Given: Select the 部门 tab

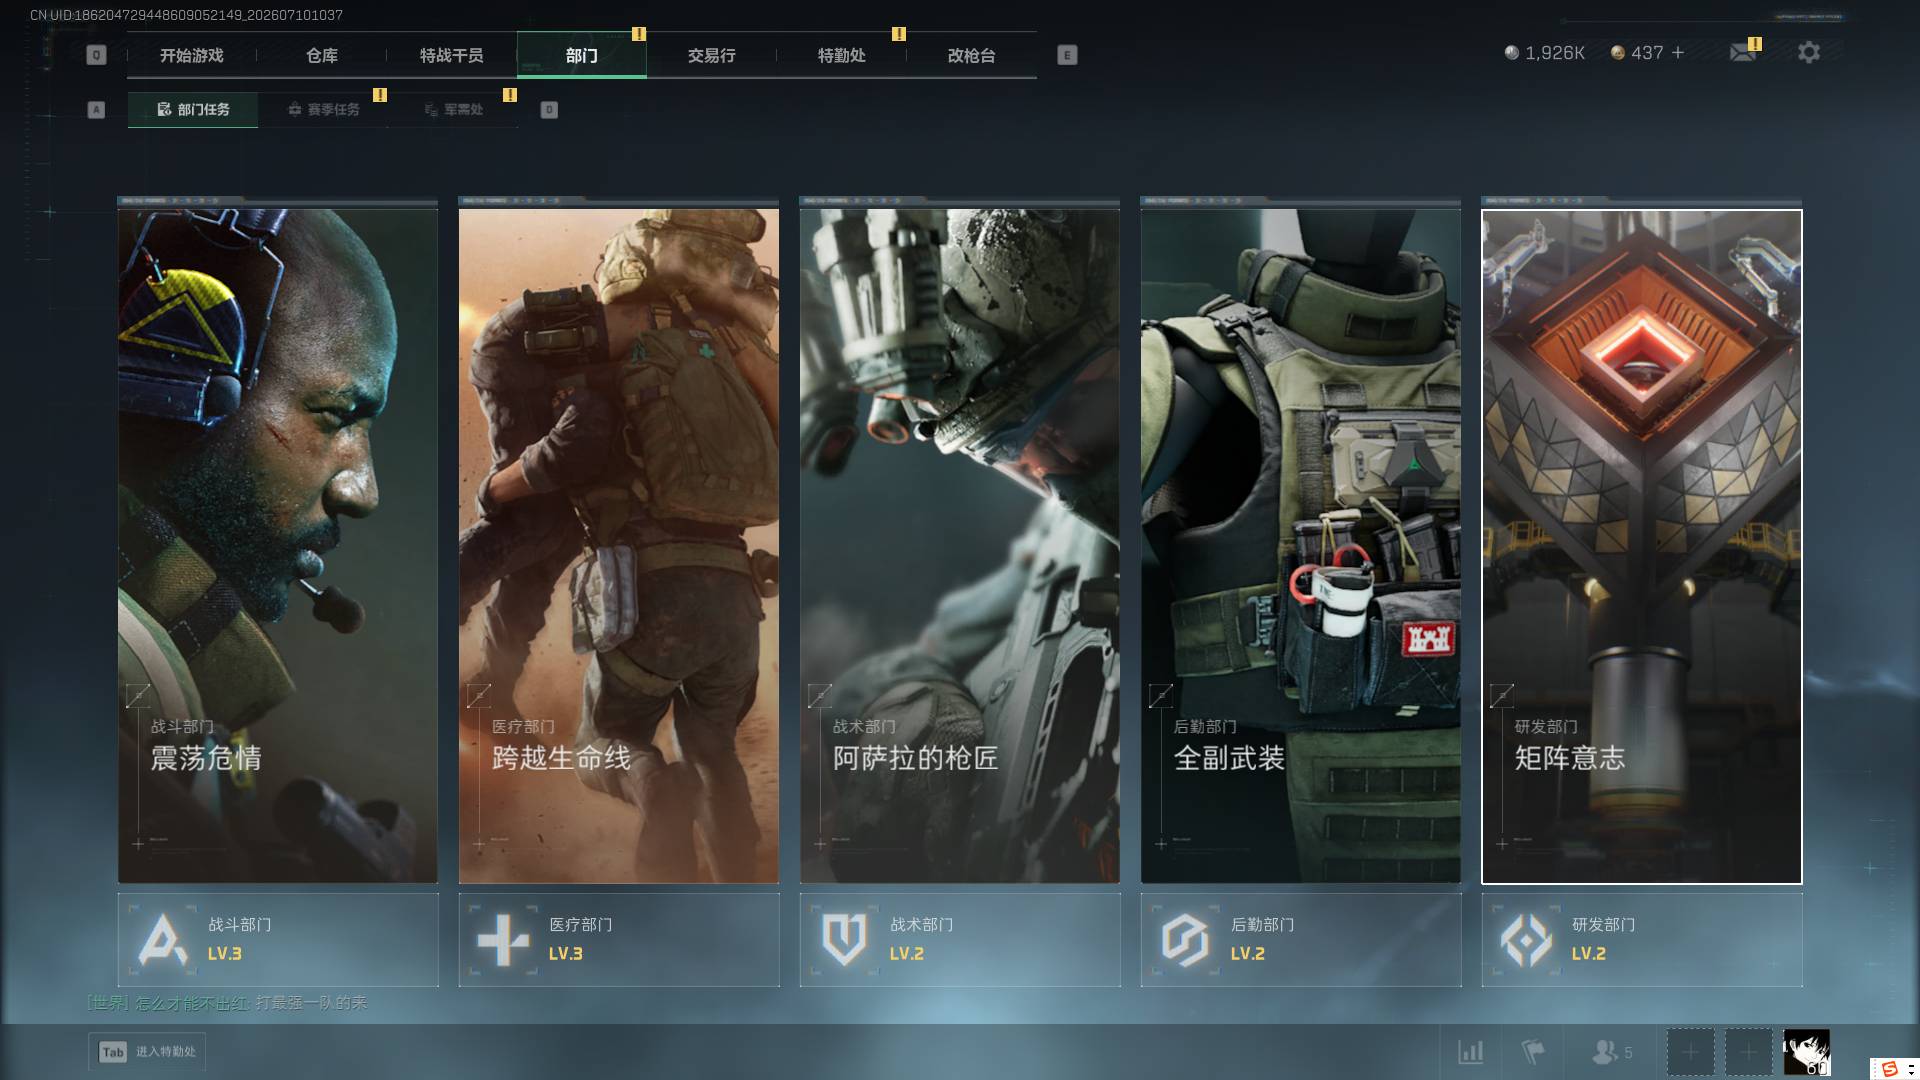Looking at the screenshot, I should click(x=581, y=55).
